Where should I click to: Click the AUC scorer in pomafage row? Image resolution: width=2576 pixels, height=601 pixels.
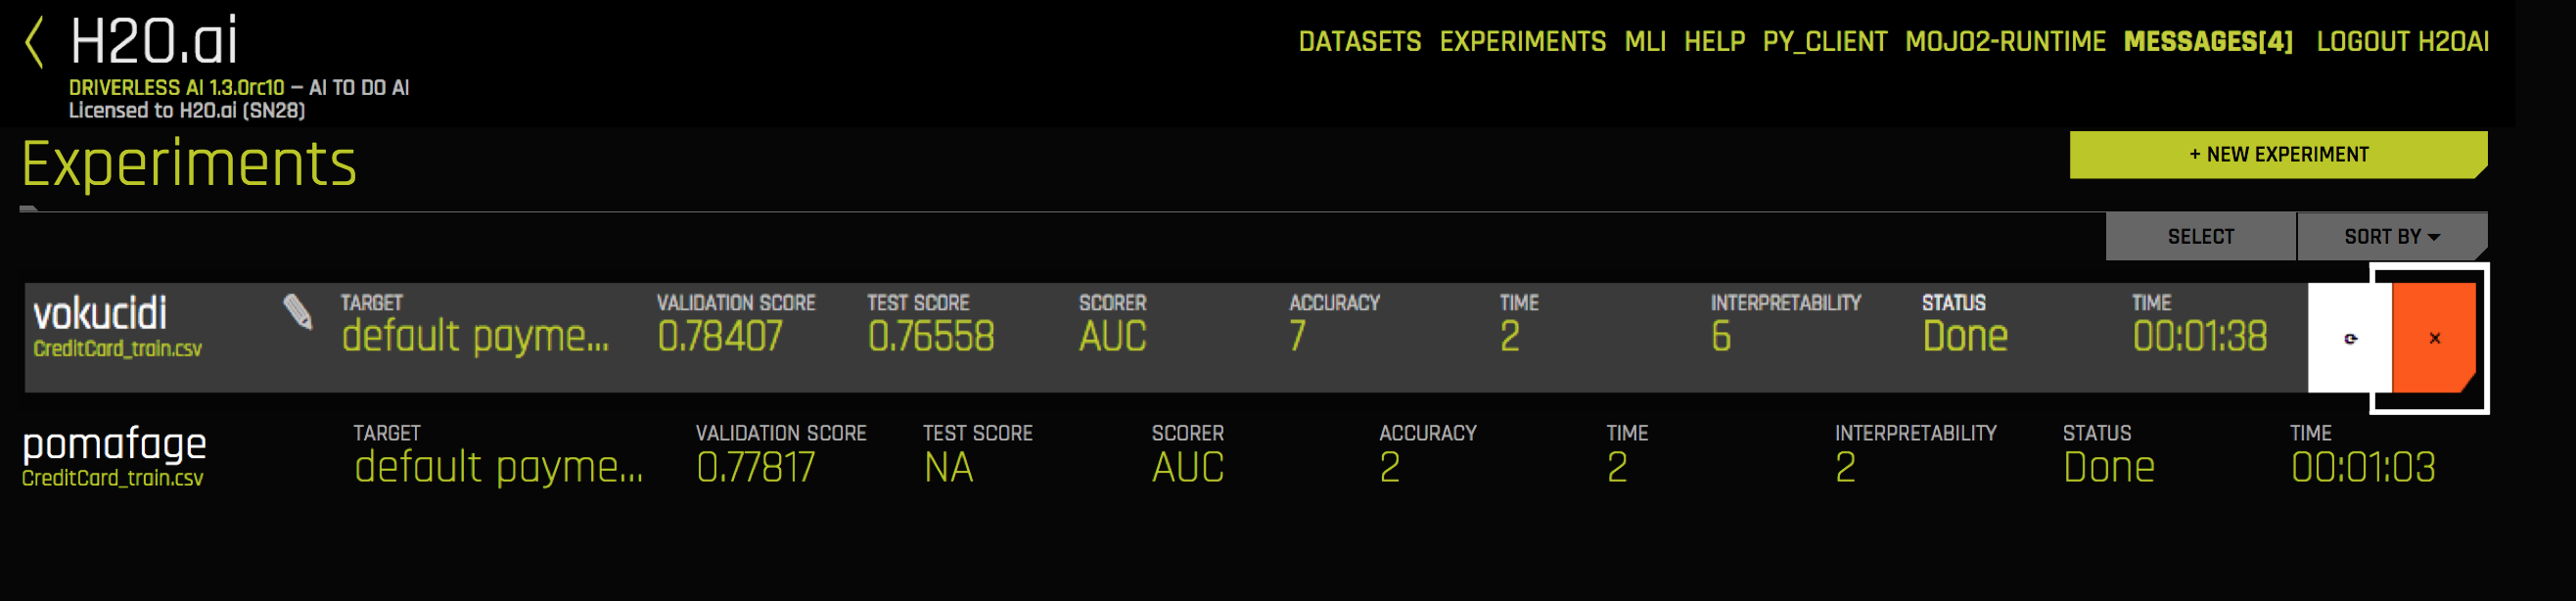(x=1188, y=468)
